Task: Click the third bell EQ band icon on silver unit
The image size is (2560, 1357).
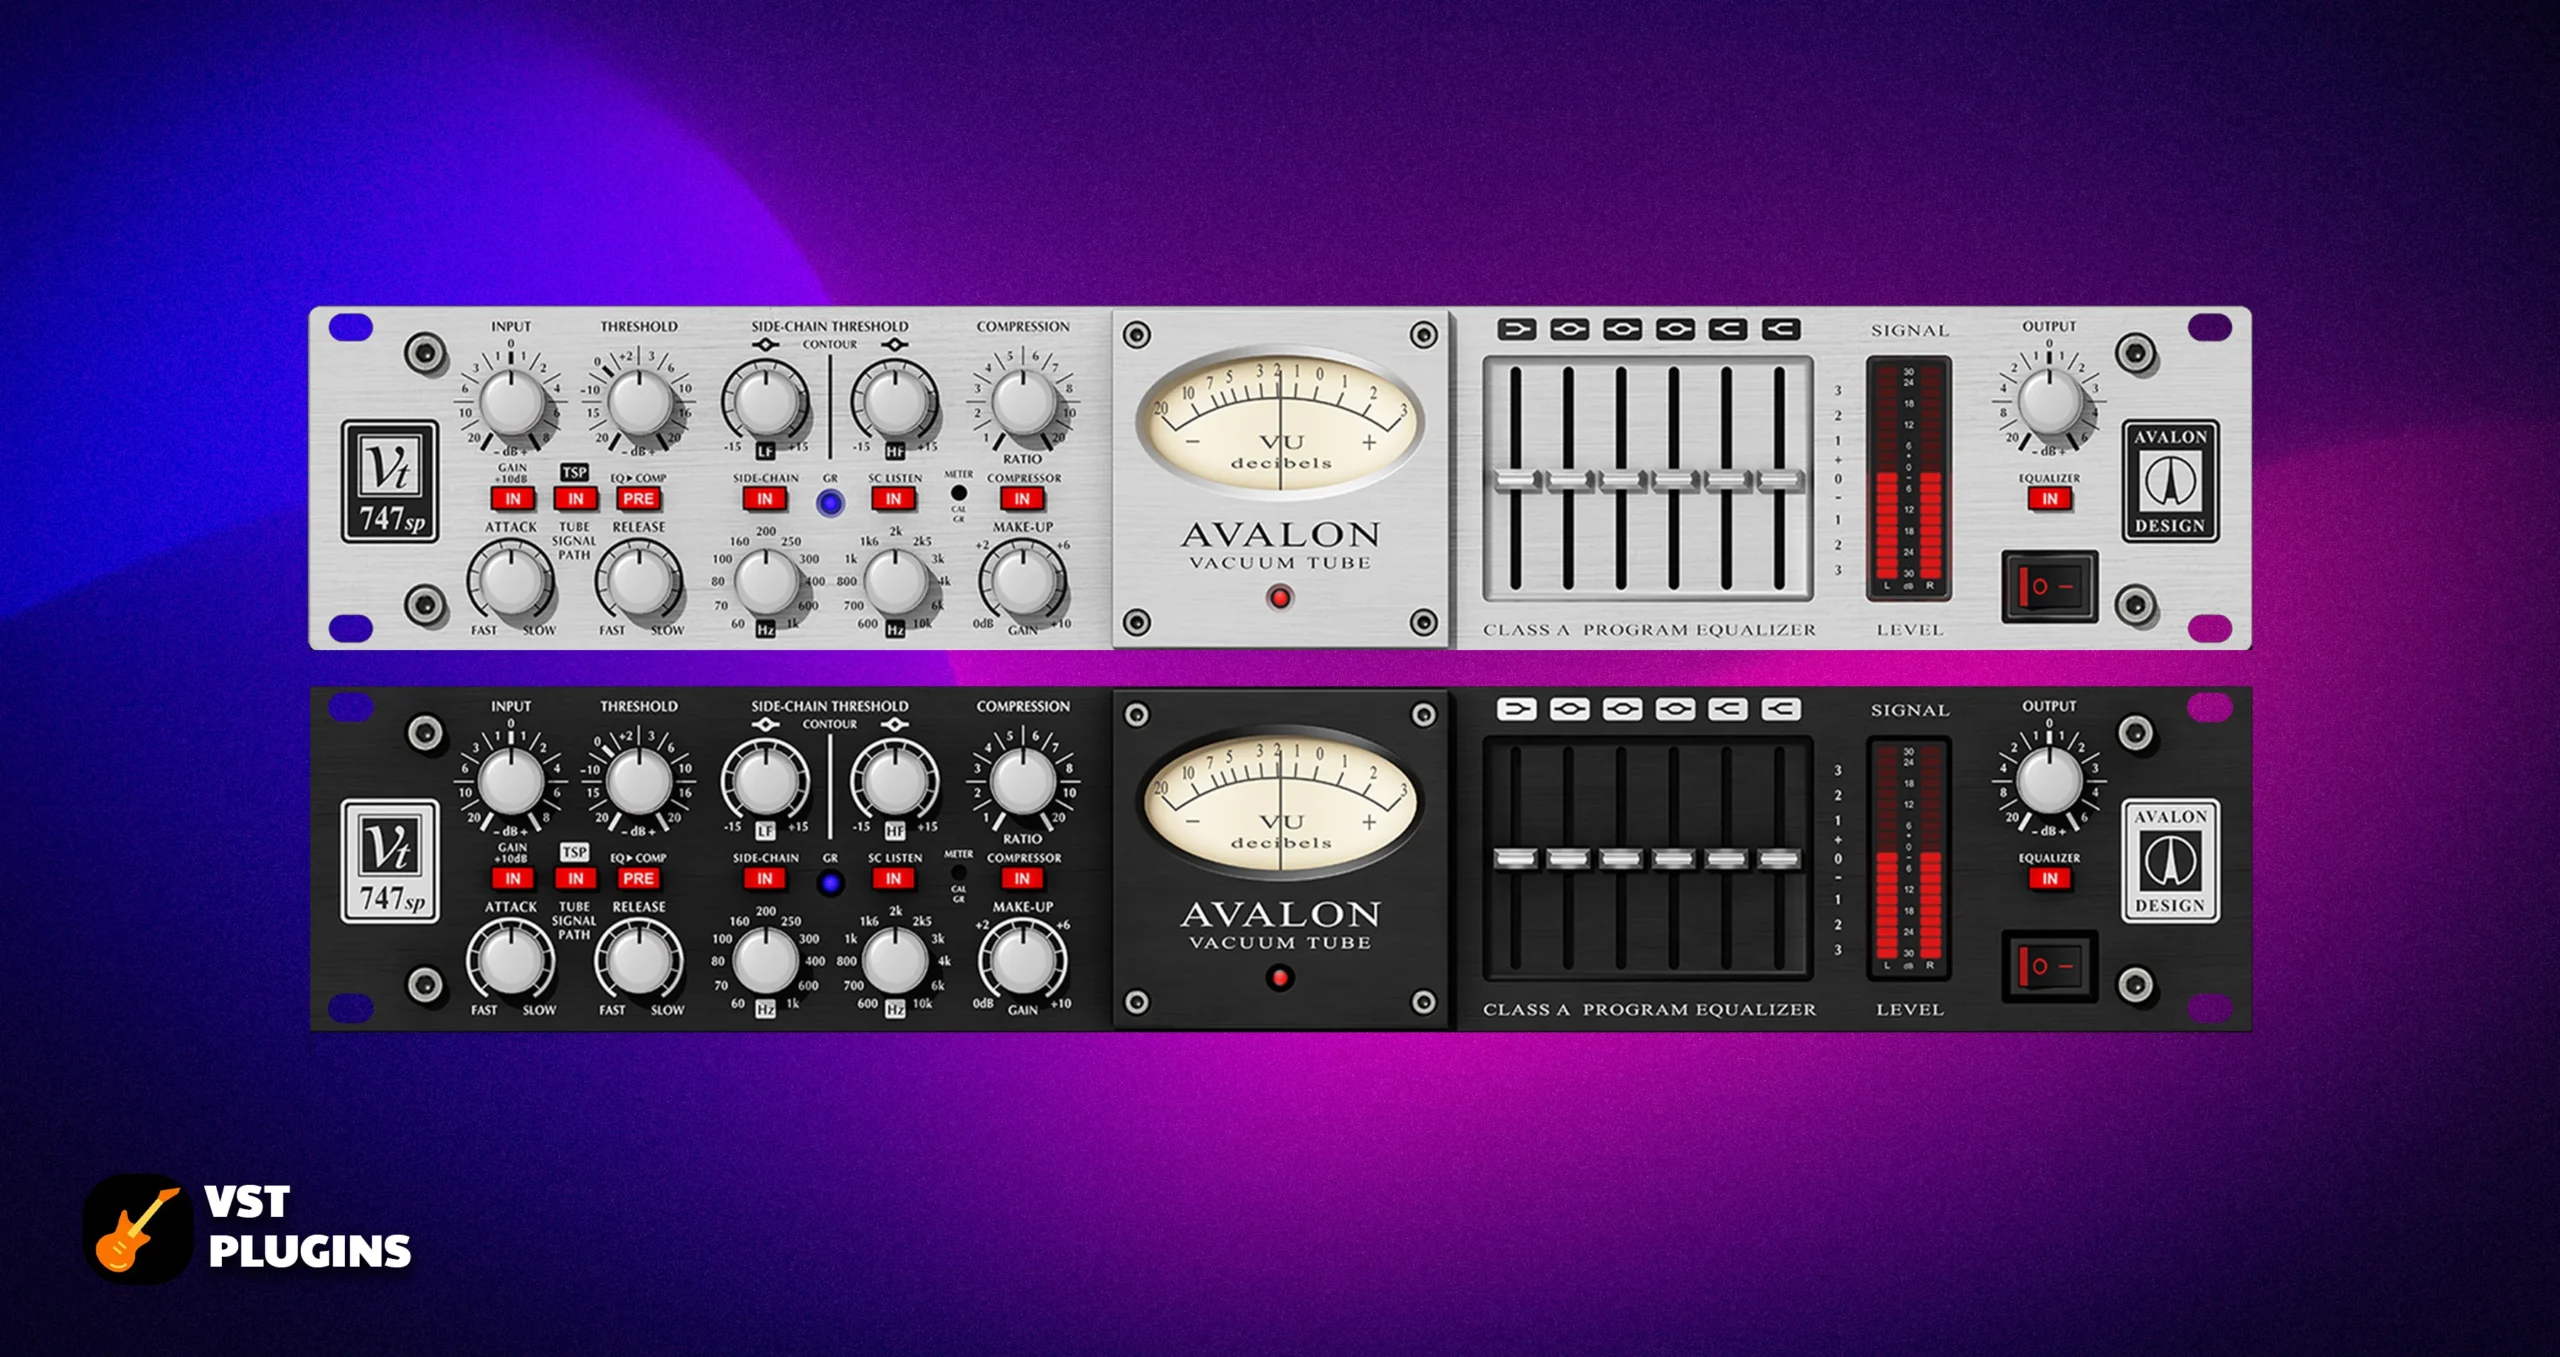Action: click(x=1622, y=329)
